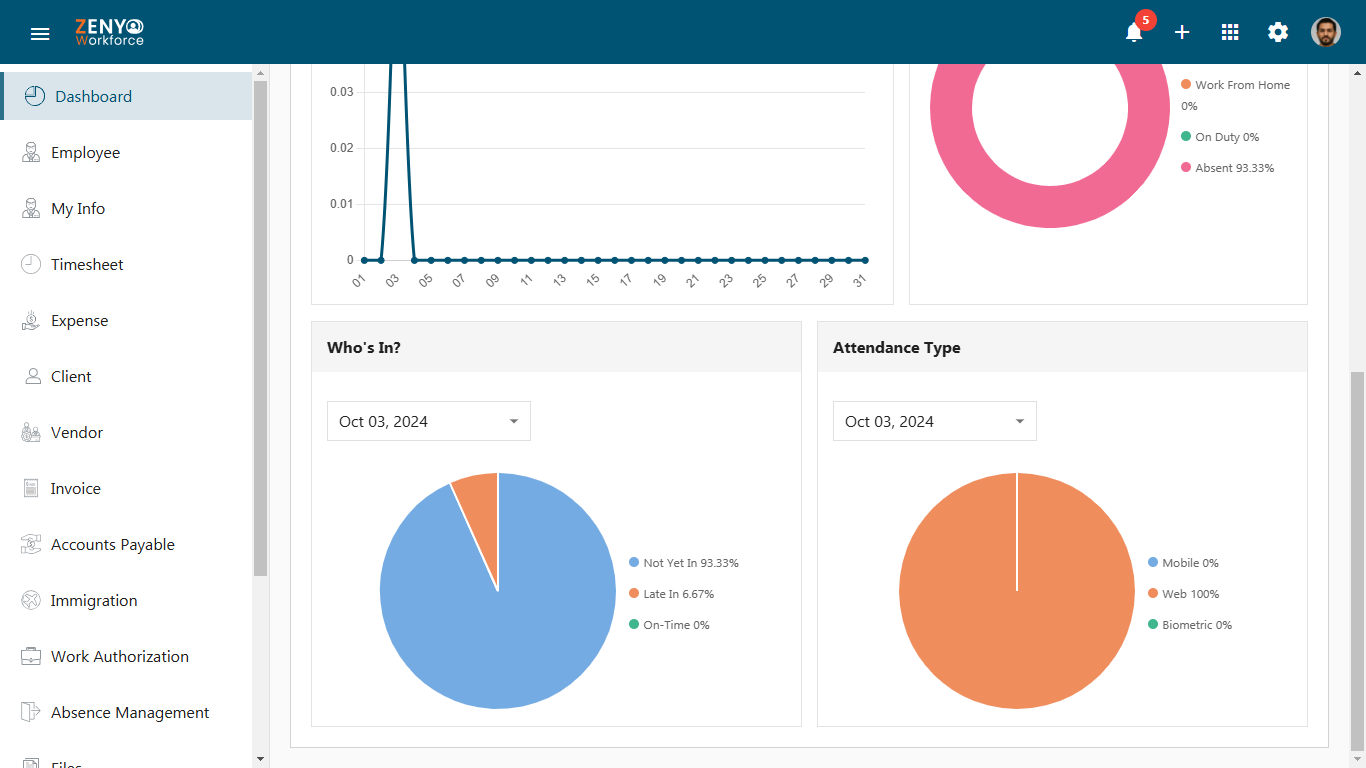The width and height of the screenshot is (1366, 768).
Task: Click the Who's In? card heading
Action: pos(364,348)
